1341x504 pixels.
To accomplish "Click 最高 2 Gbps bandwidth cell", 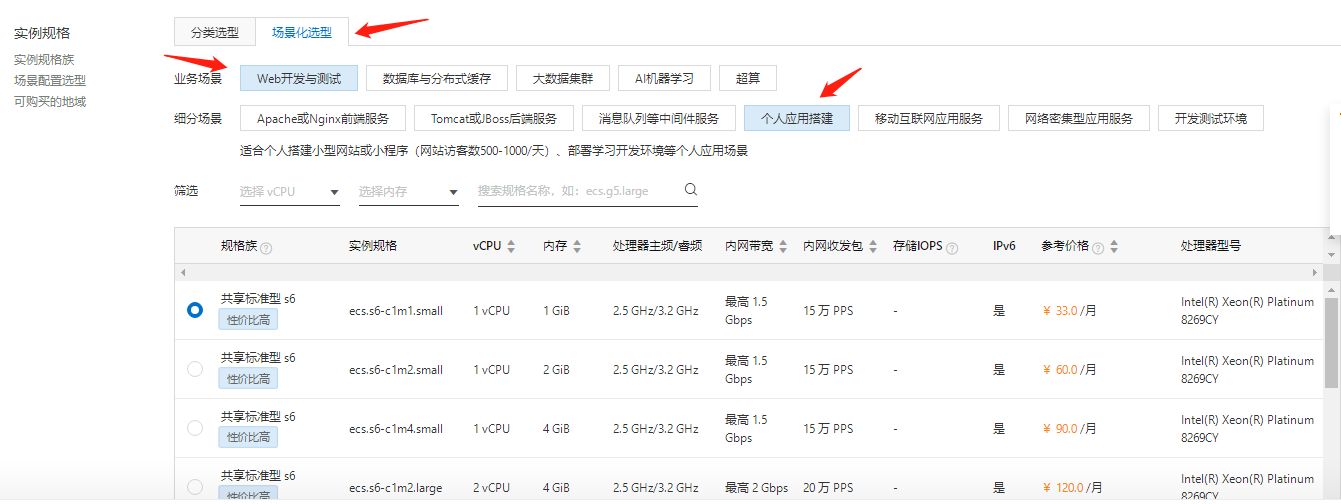I will click(x=757, y=488).
